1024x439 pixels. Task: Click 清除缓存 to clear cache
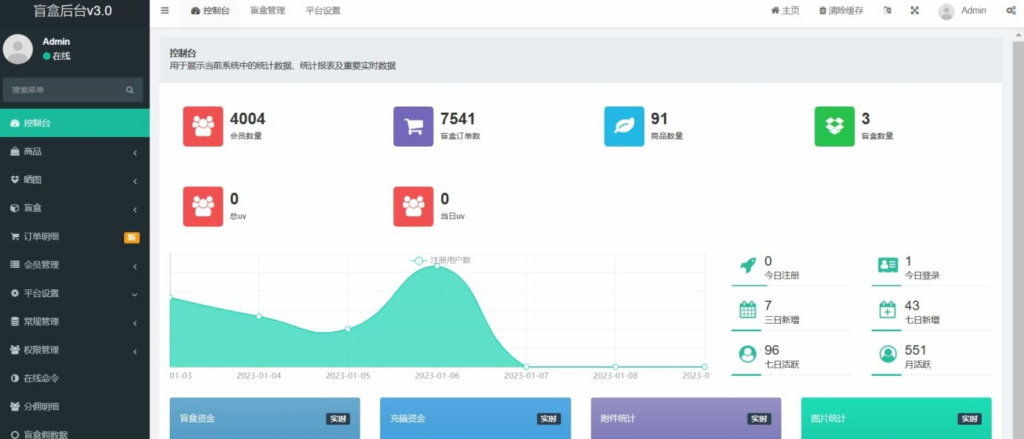[841, 11]
